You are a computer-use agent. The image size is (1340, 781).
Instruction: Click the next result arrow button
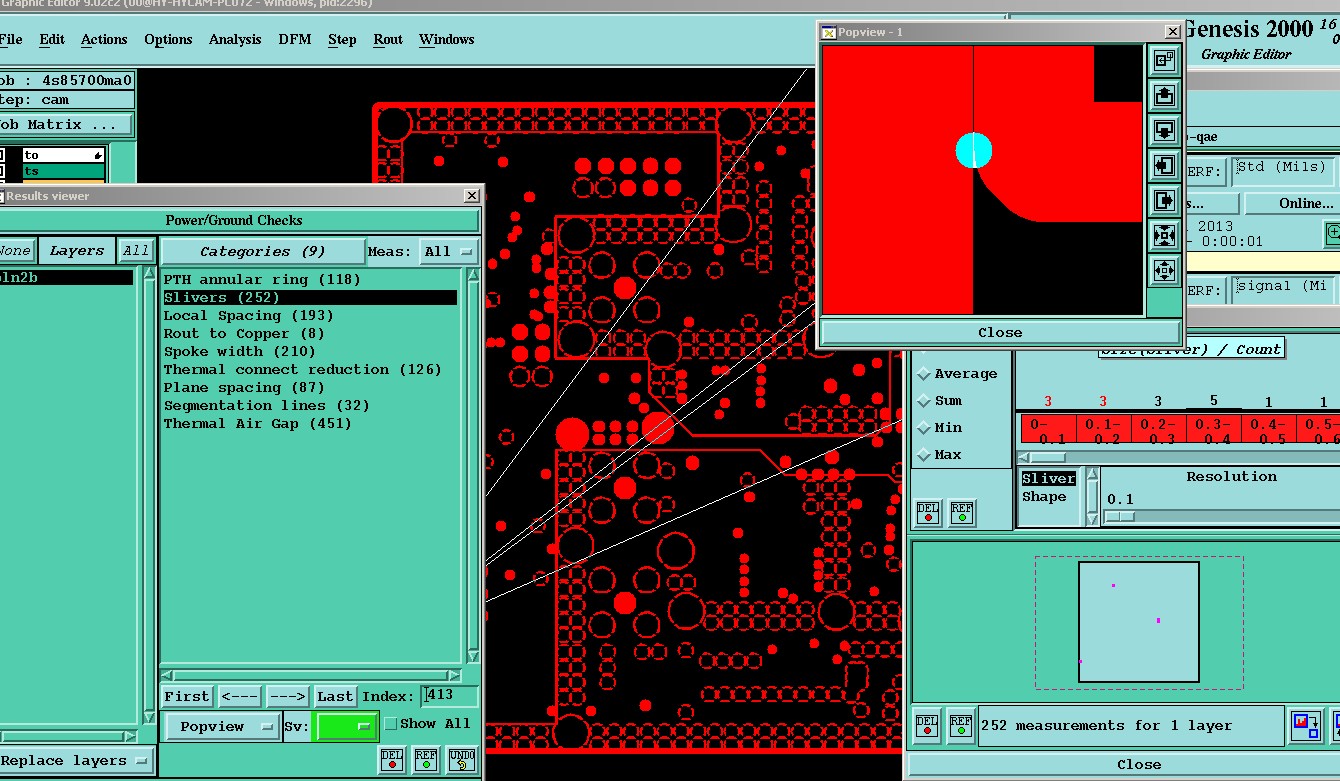287,696
